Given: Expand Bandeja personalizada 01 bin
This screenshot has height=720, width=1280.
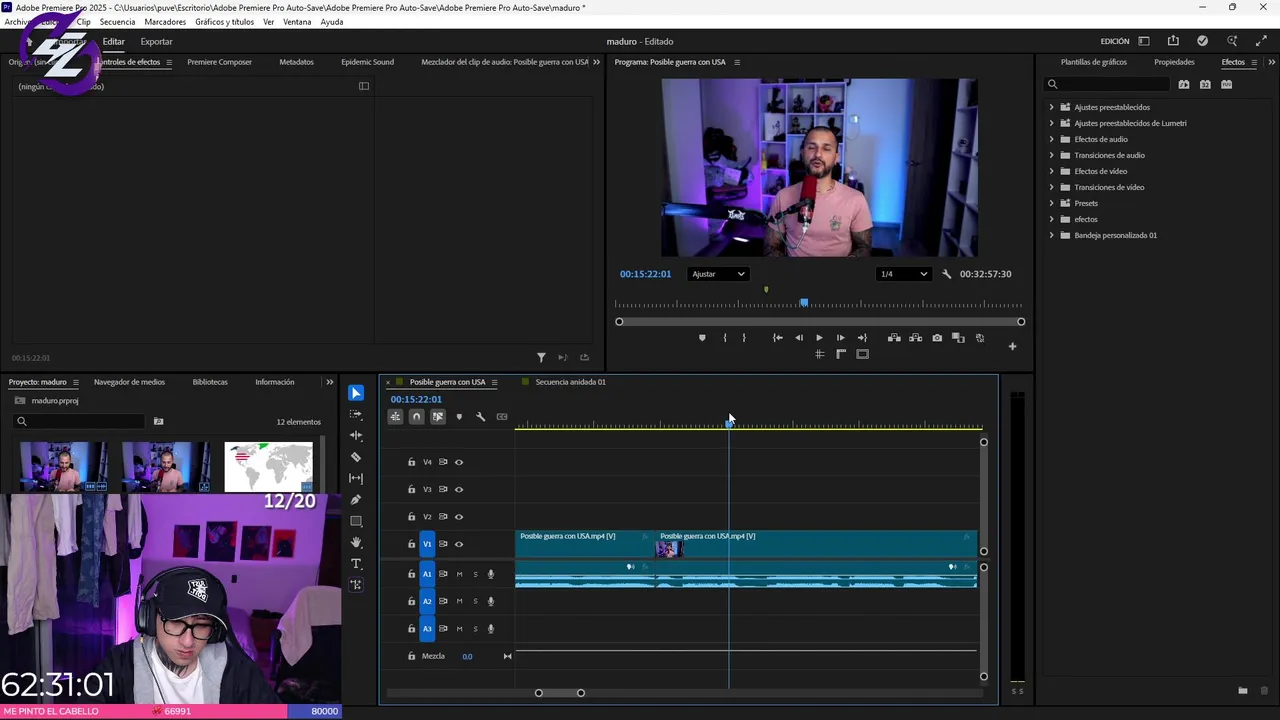Looking at the screenshot, I should point(1052,235).
